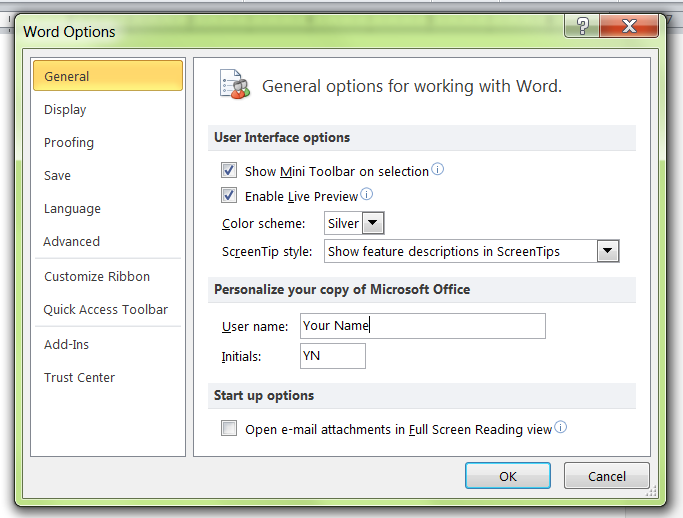683x518 pixels.
Task: Click the General options header icon
Action: click(235, 84)
